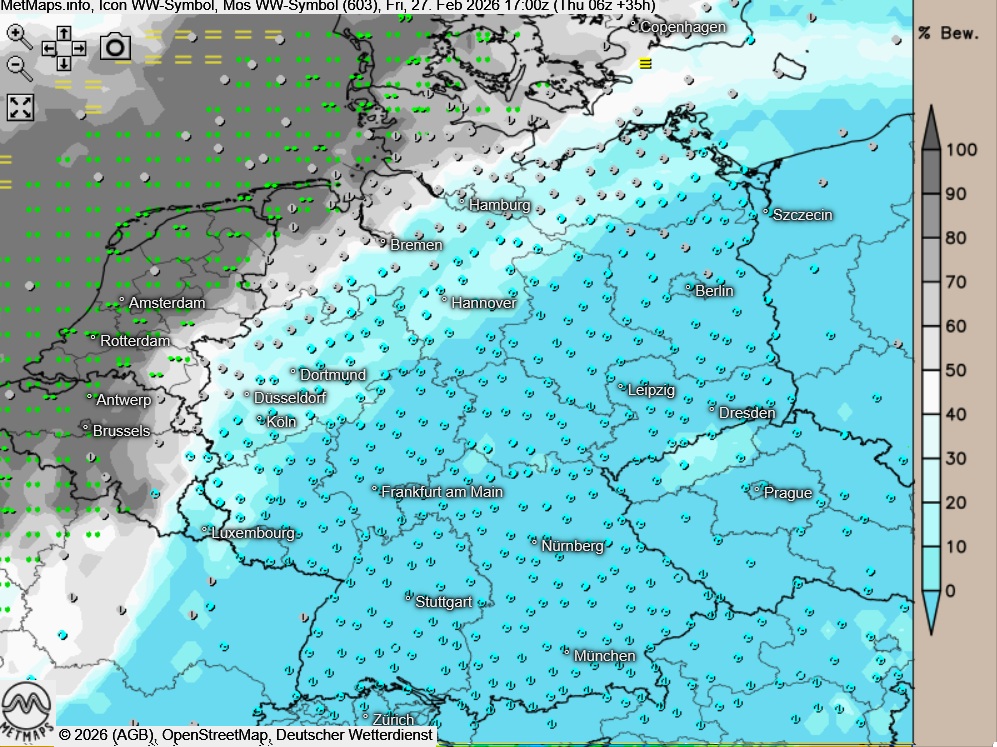Image resolution: width=997 pixels, height=747 pixels.
Task: Pan map right with the right arrow
Action: (79, 48)
